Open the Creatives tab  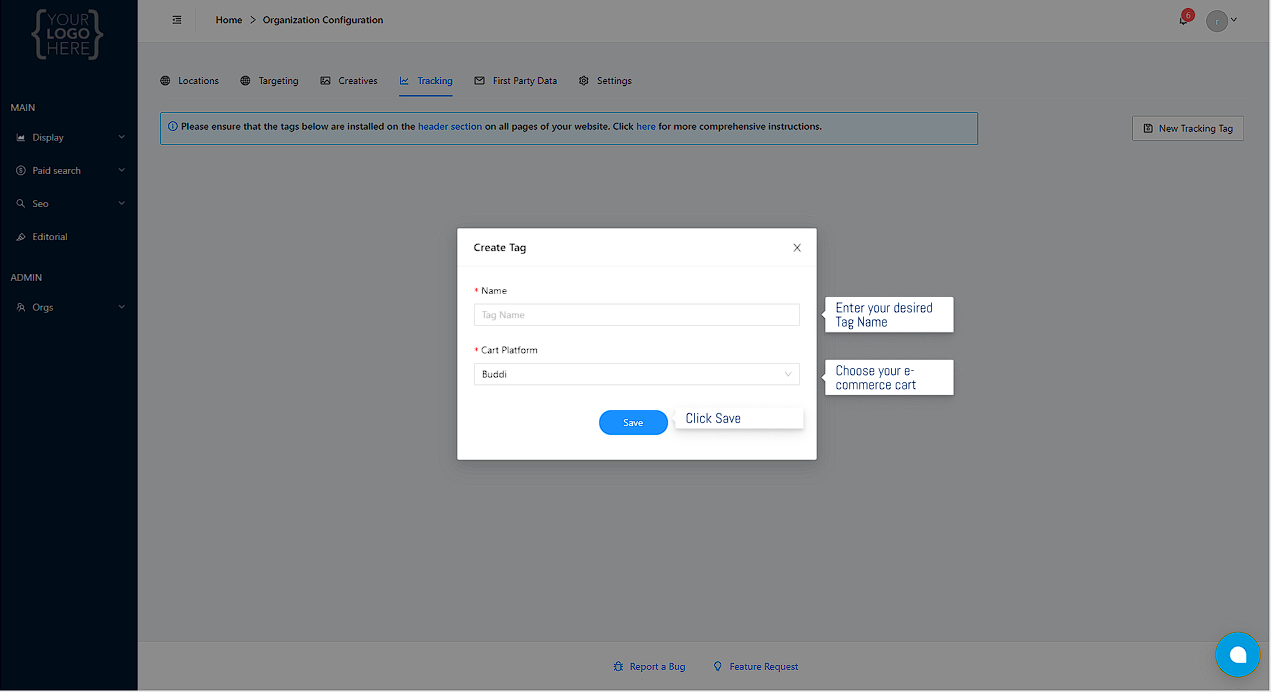point(349,81)
